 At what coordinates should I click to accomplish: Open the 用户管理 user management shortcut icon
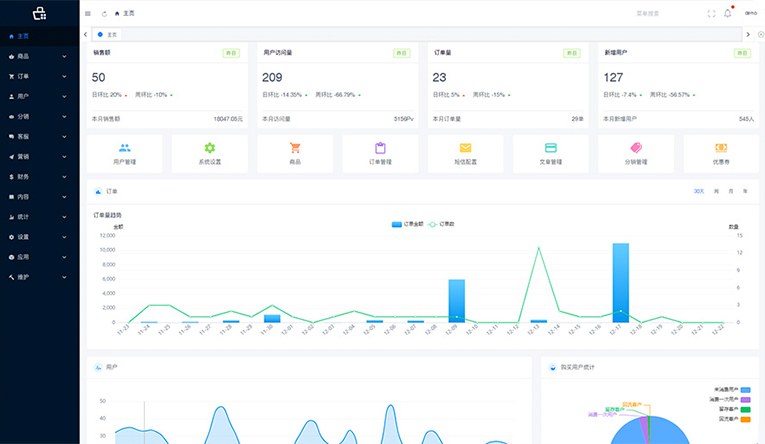(124, 147)
